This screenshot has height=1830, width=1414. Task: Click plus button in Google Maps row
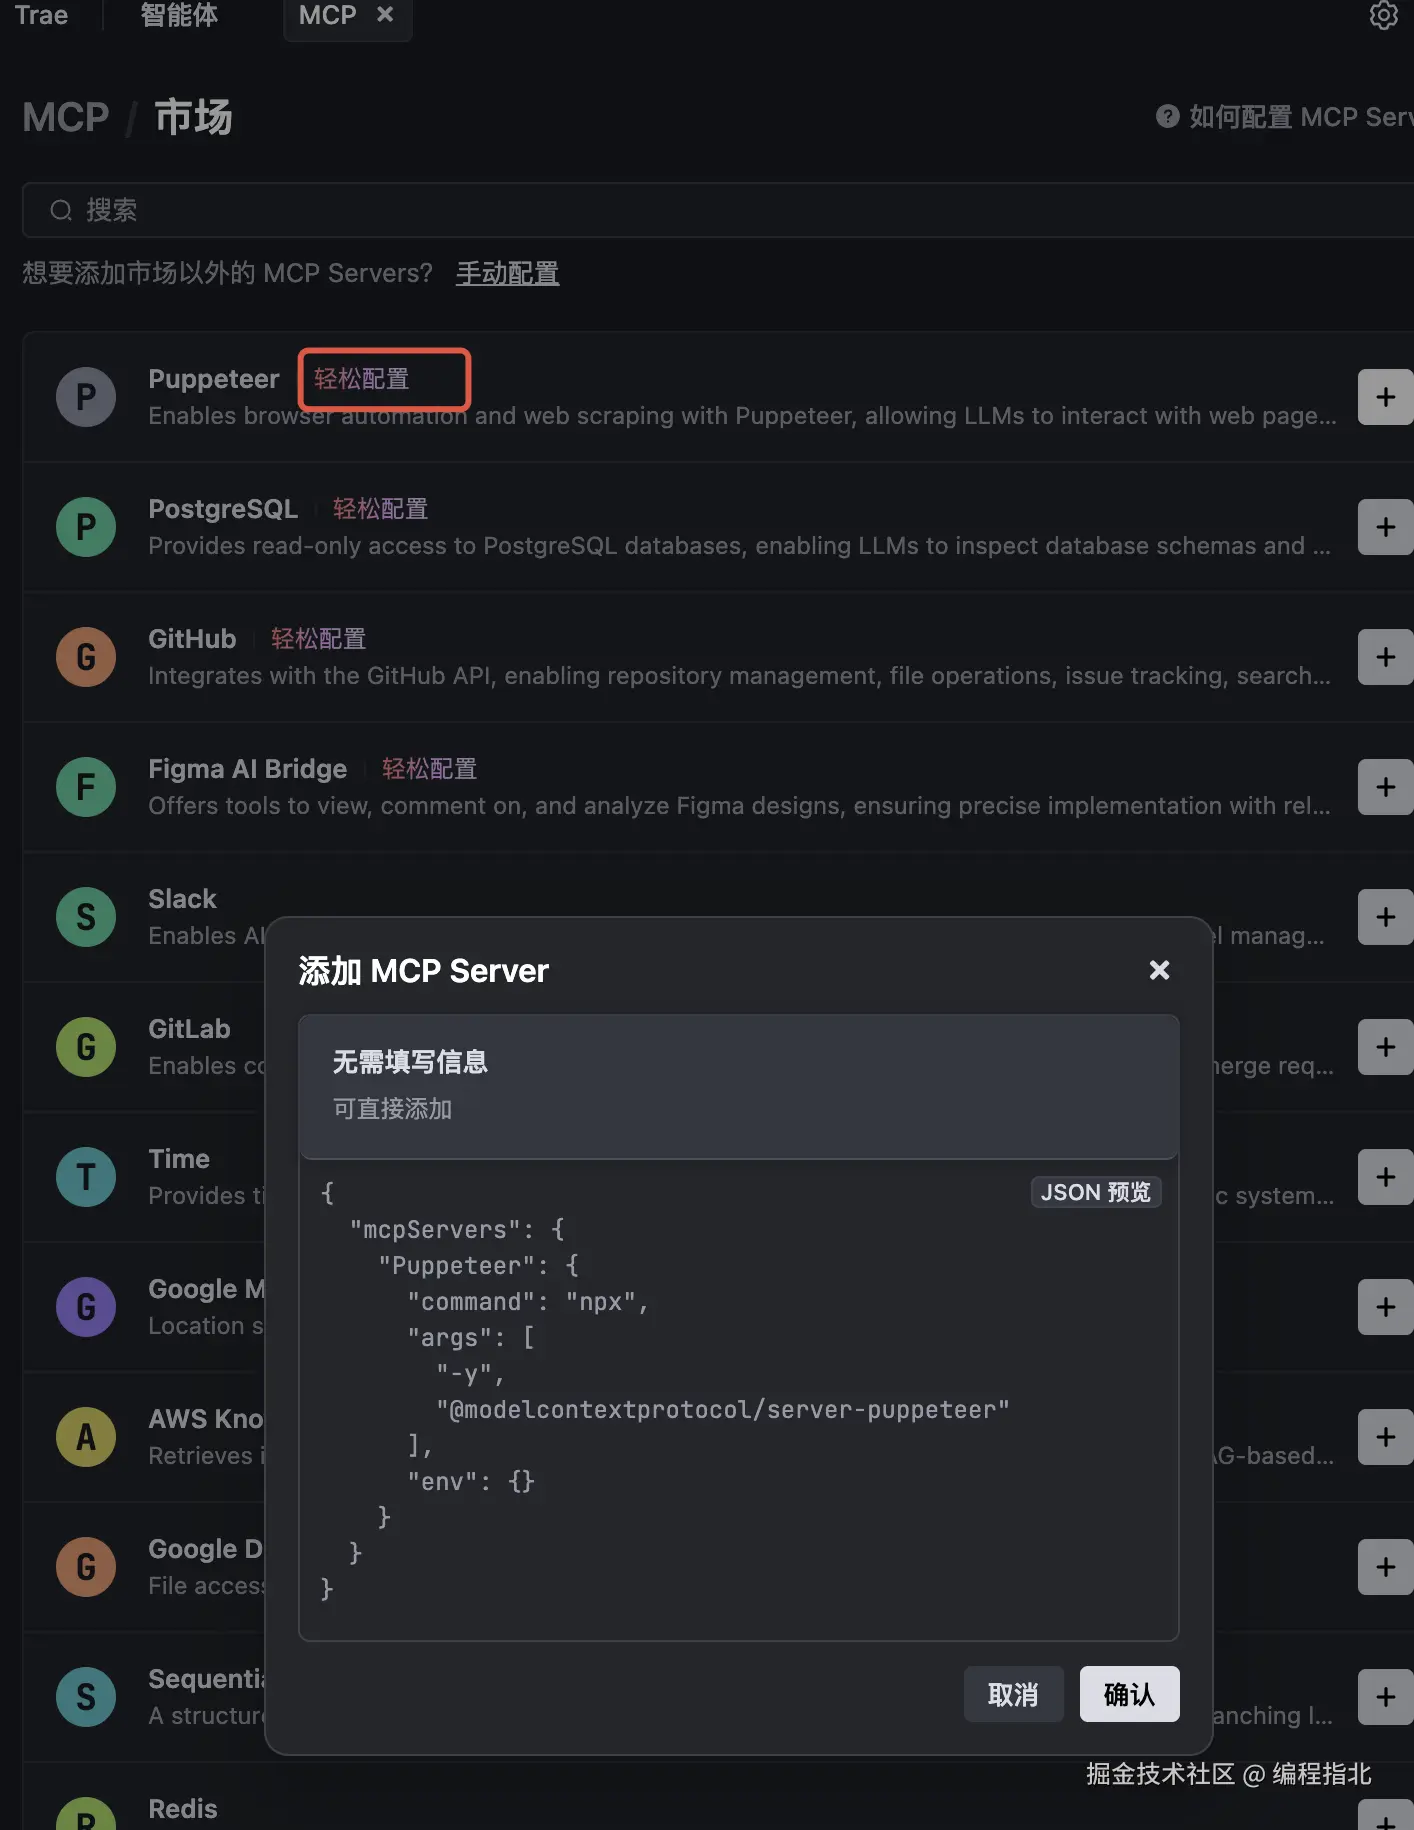(1385, 1307)
